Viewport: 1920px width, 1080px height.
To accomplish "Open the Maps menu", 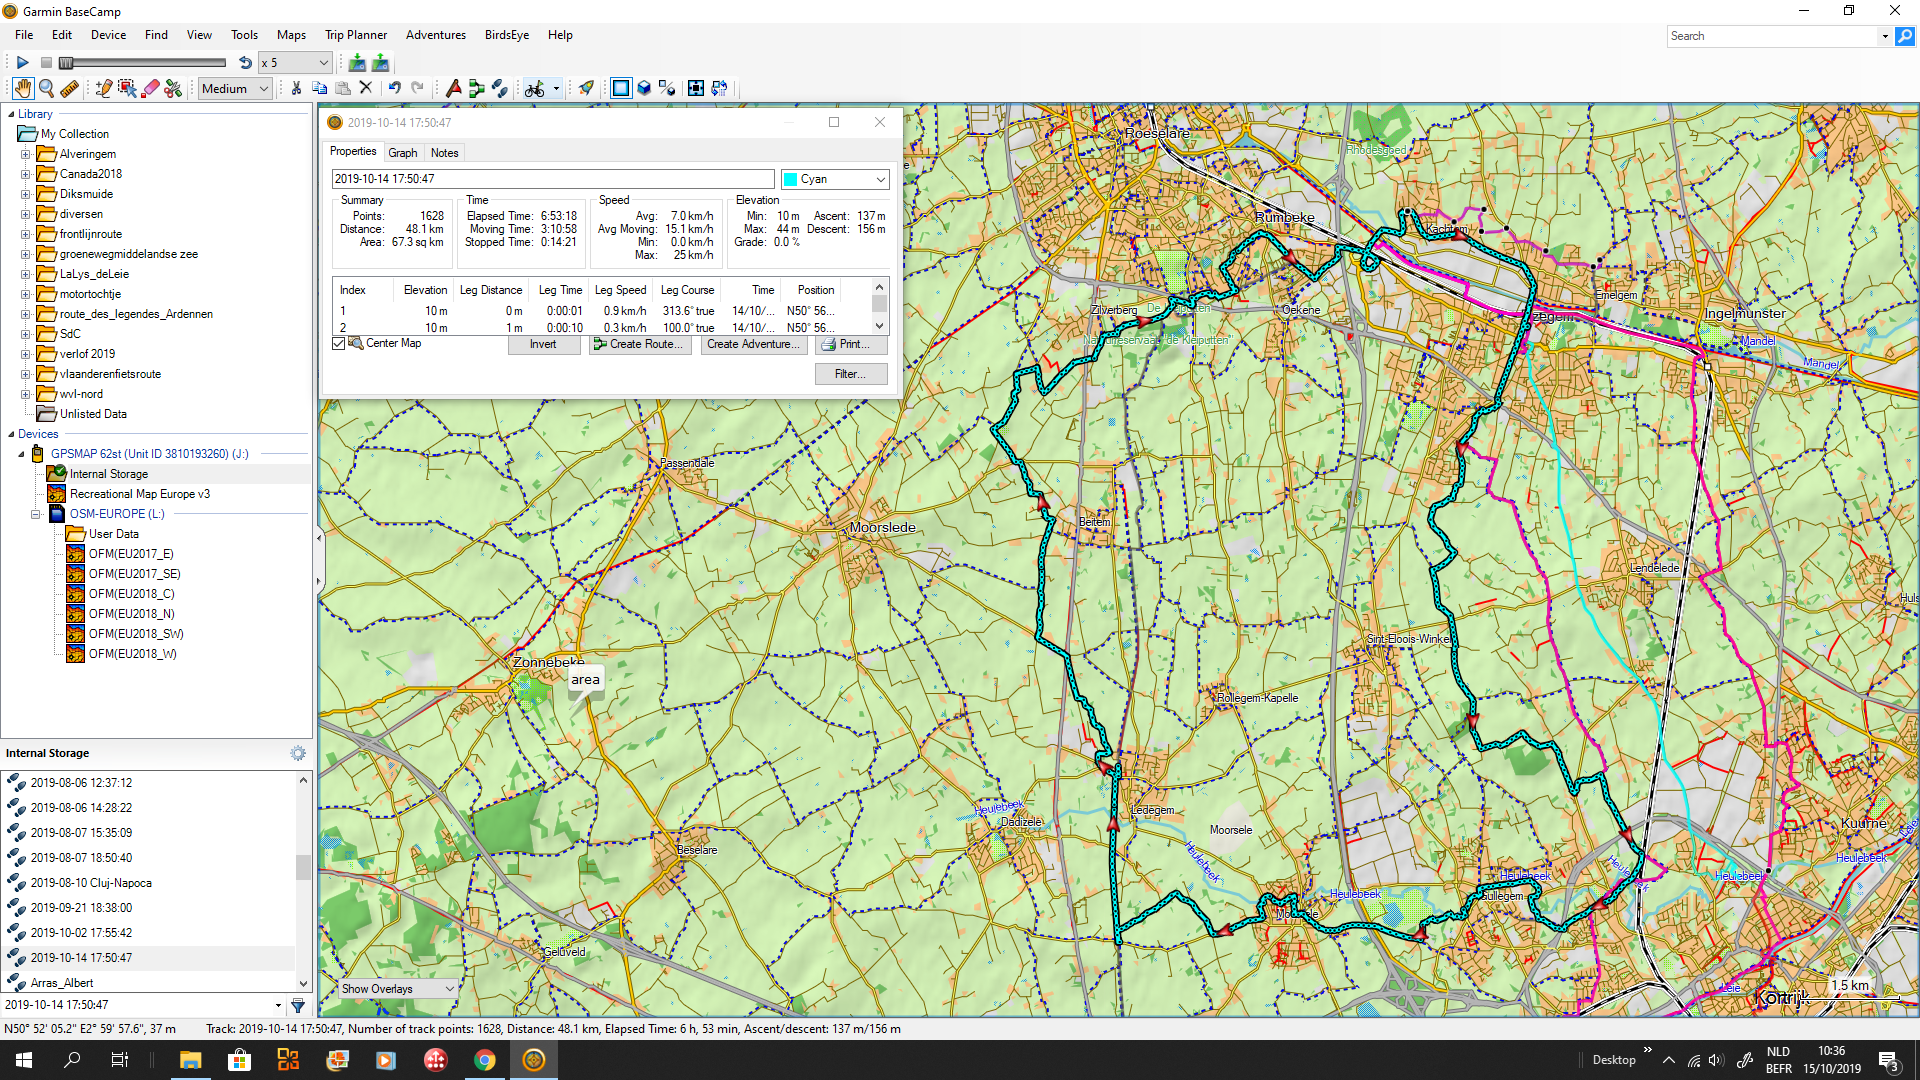I will tap(291, 35).
